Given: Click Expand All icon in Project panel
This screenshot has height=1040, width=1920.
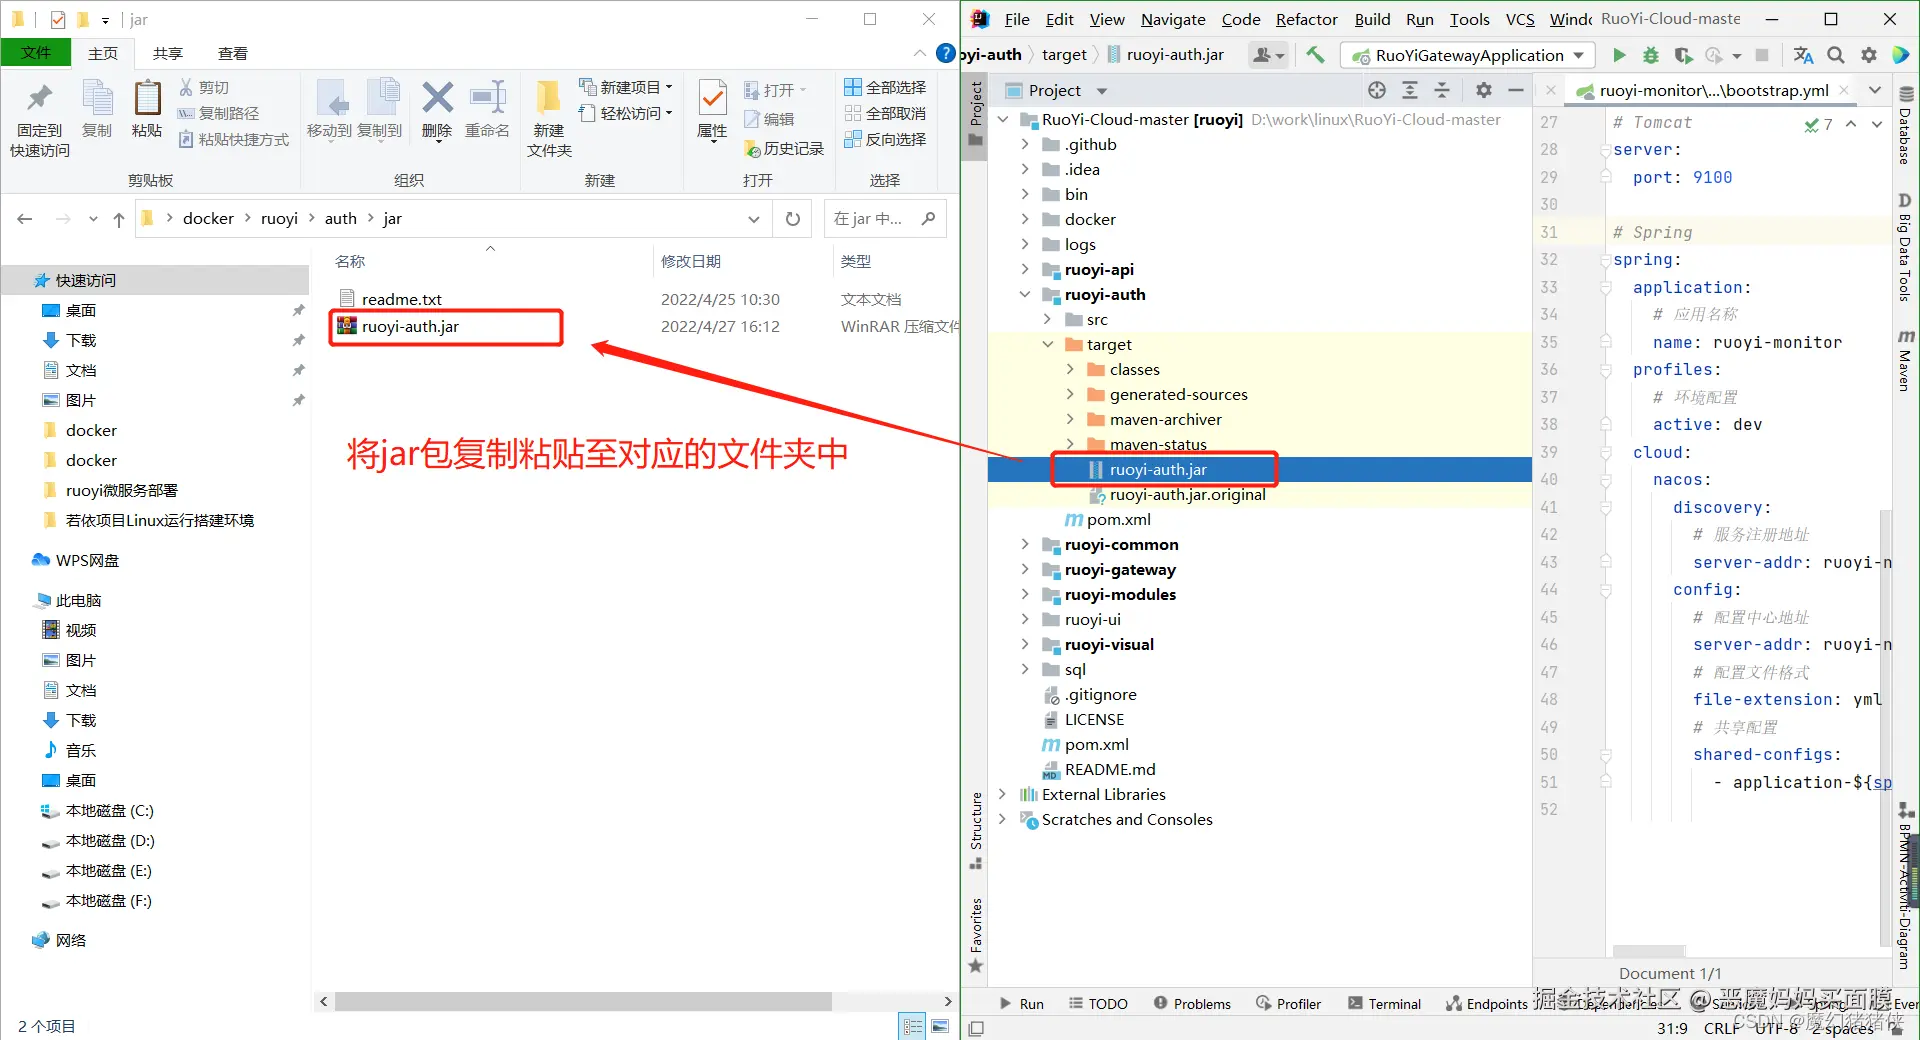Looking at the screenshot, I should click(x=1410, y=90).
